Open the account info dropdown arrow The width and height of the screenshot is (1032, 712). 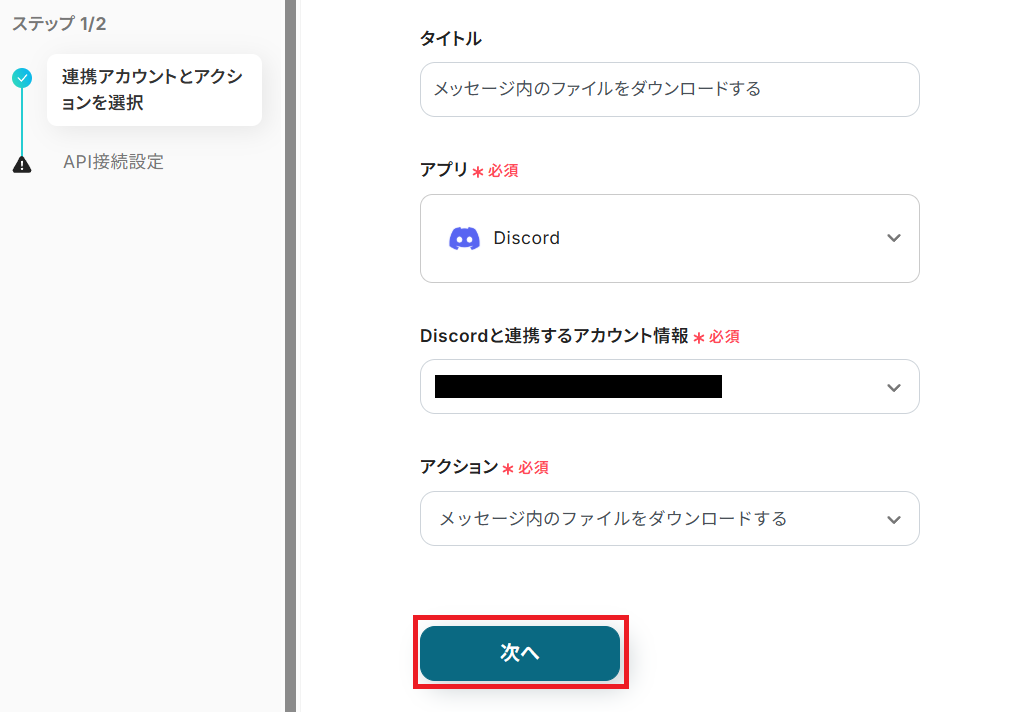(x=894, y=387)
